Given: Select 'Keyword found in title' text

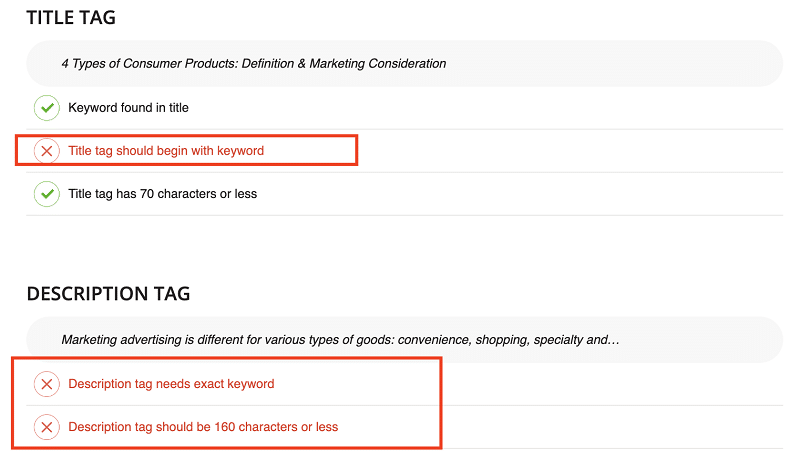Looking at the screenshot, I should pos(129,108).
